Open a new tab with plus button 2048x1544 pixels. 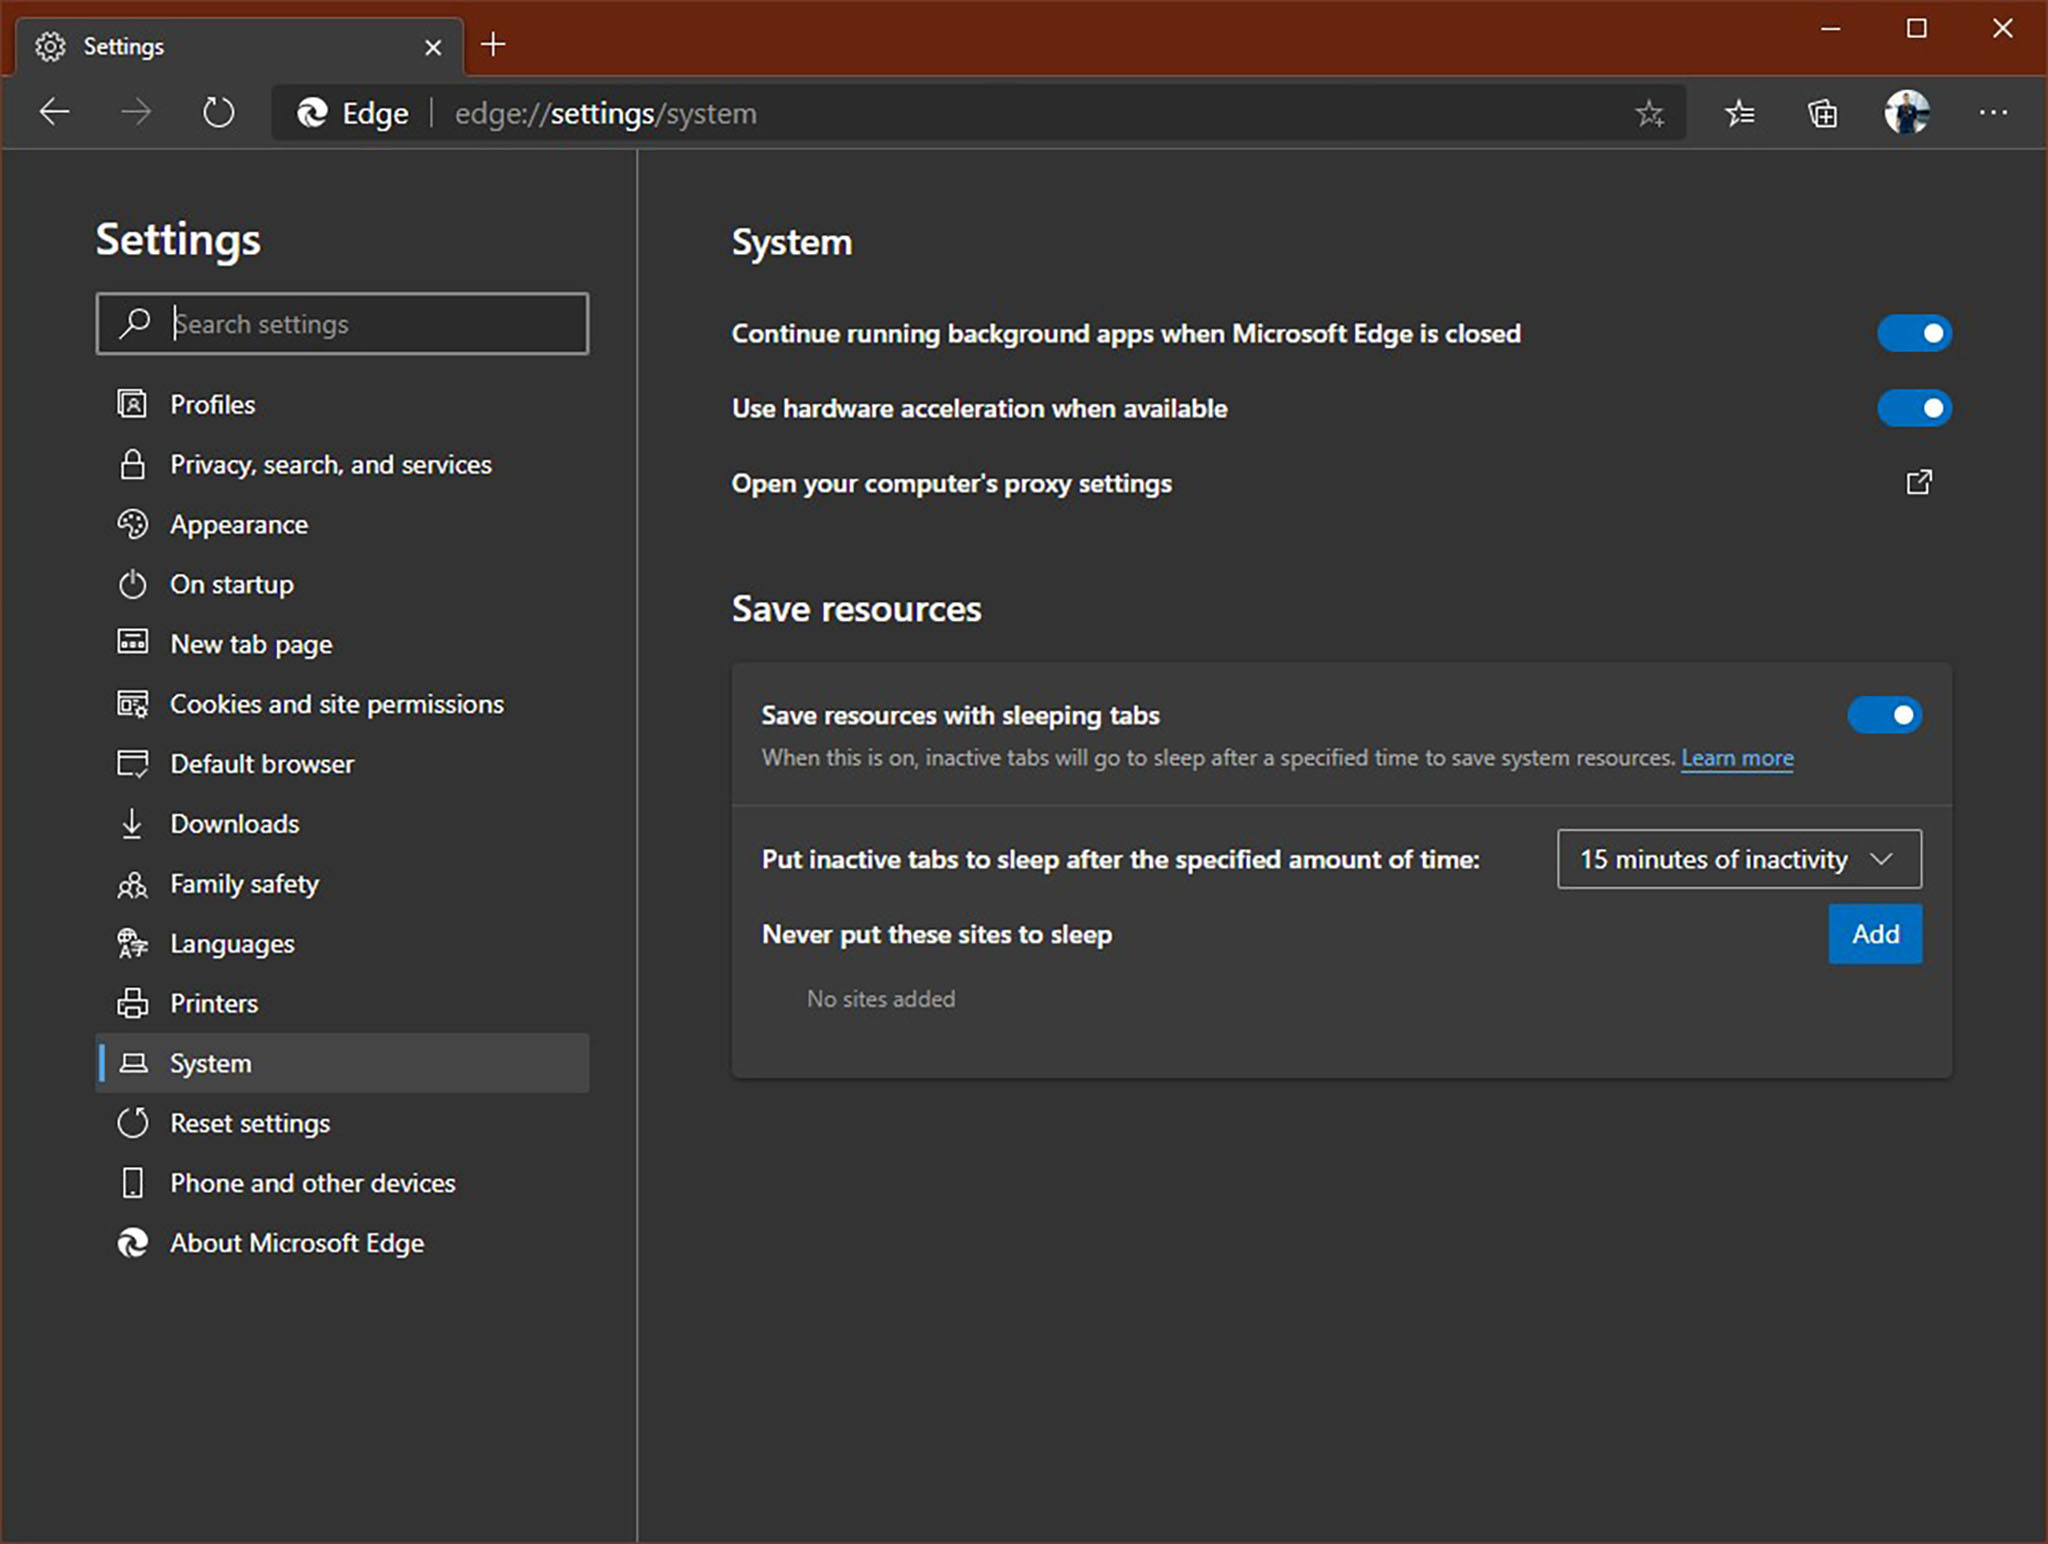493,45
